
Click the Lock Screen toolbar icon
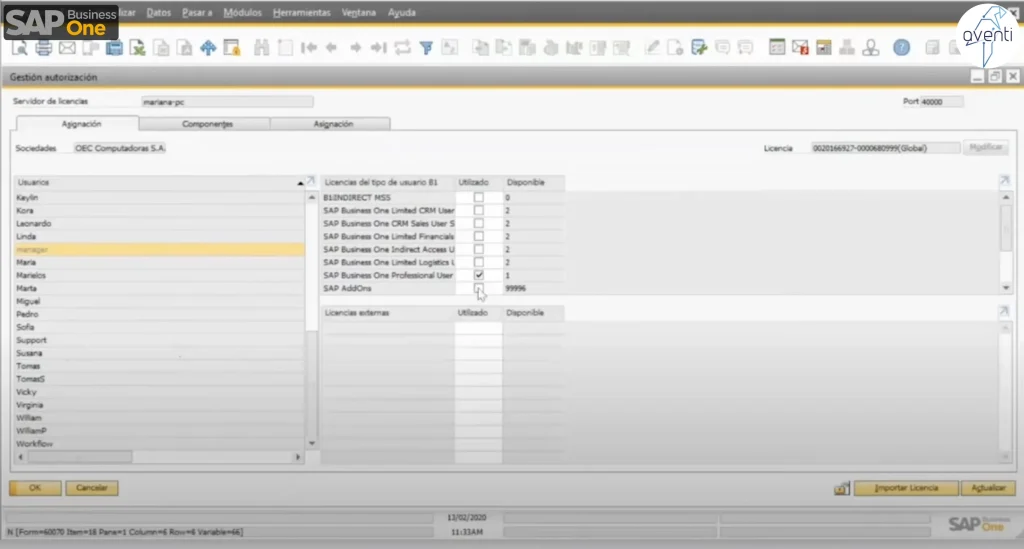point(232,48)
